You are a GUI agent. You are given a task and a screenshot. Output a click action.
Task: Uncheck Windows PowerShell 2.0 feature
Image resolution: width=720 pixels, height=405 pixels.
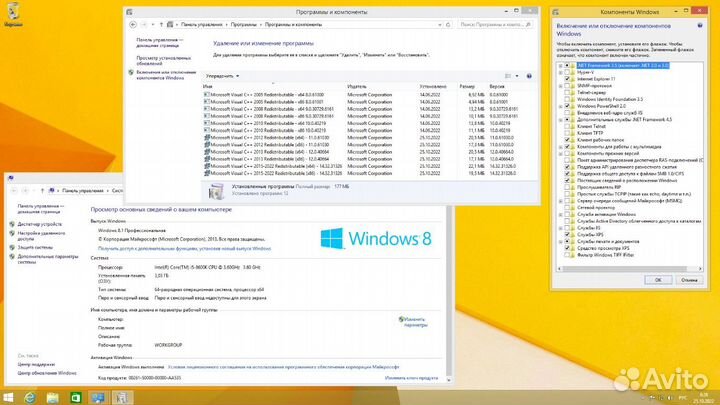point(567,106)
